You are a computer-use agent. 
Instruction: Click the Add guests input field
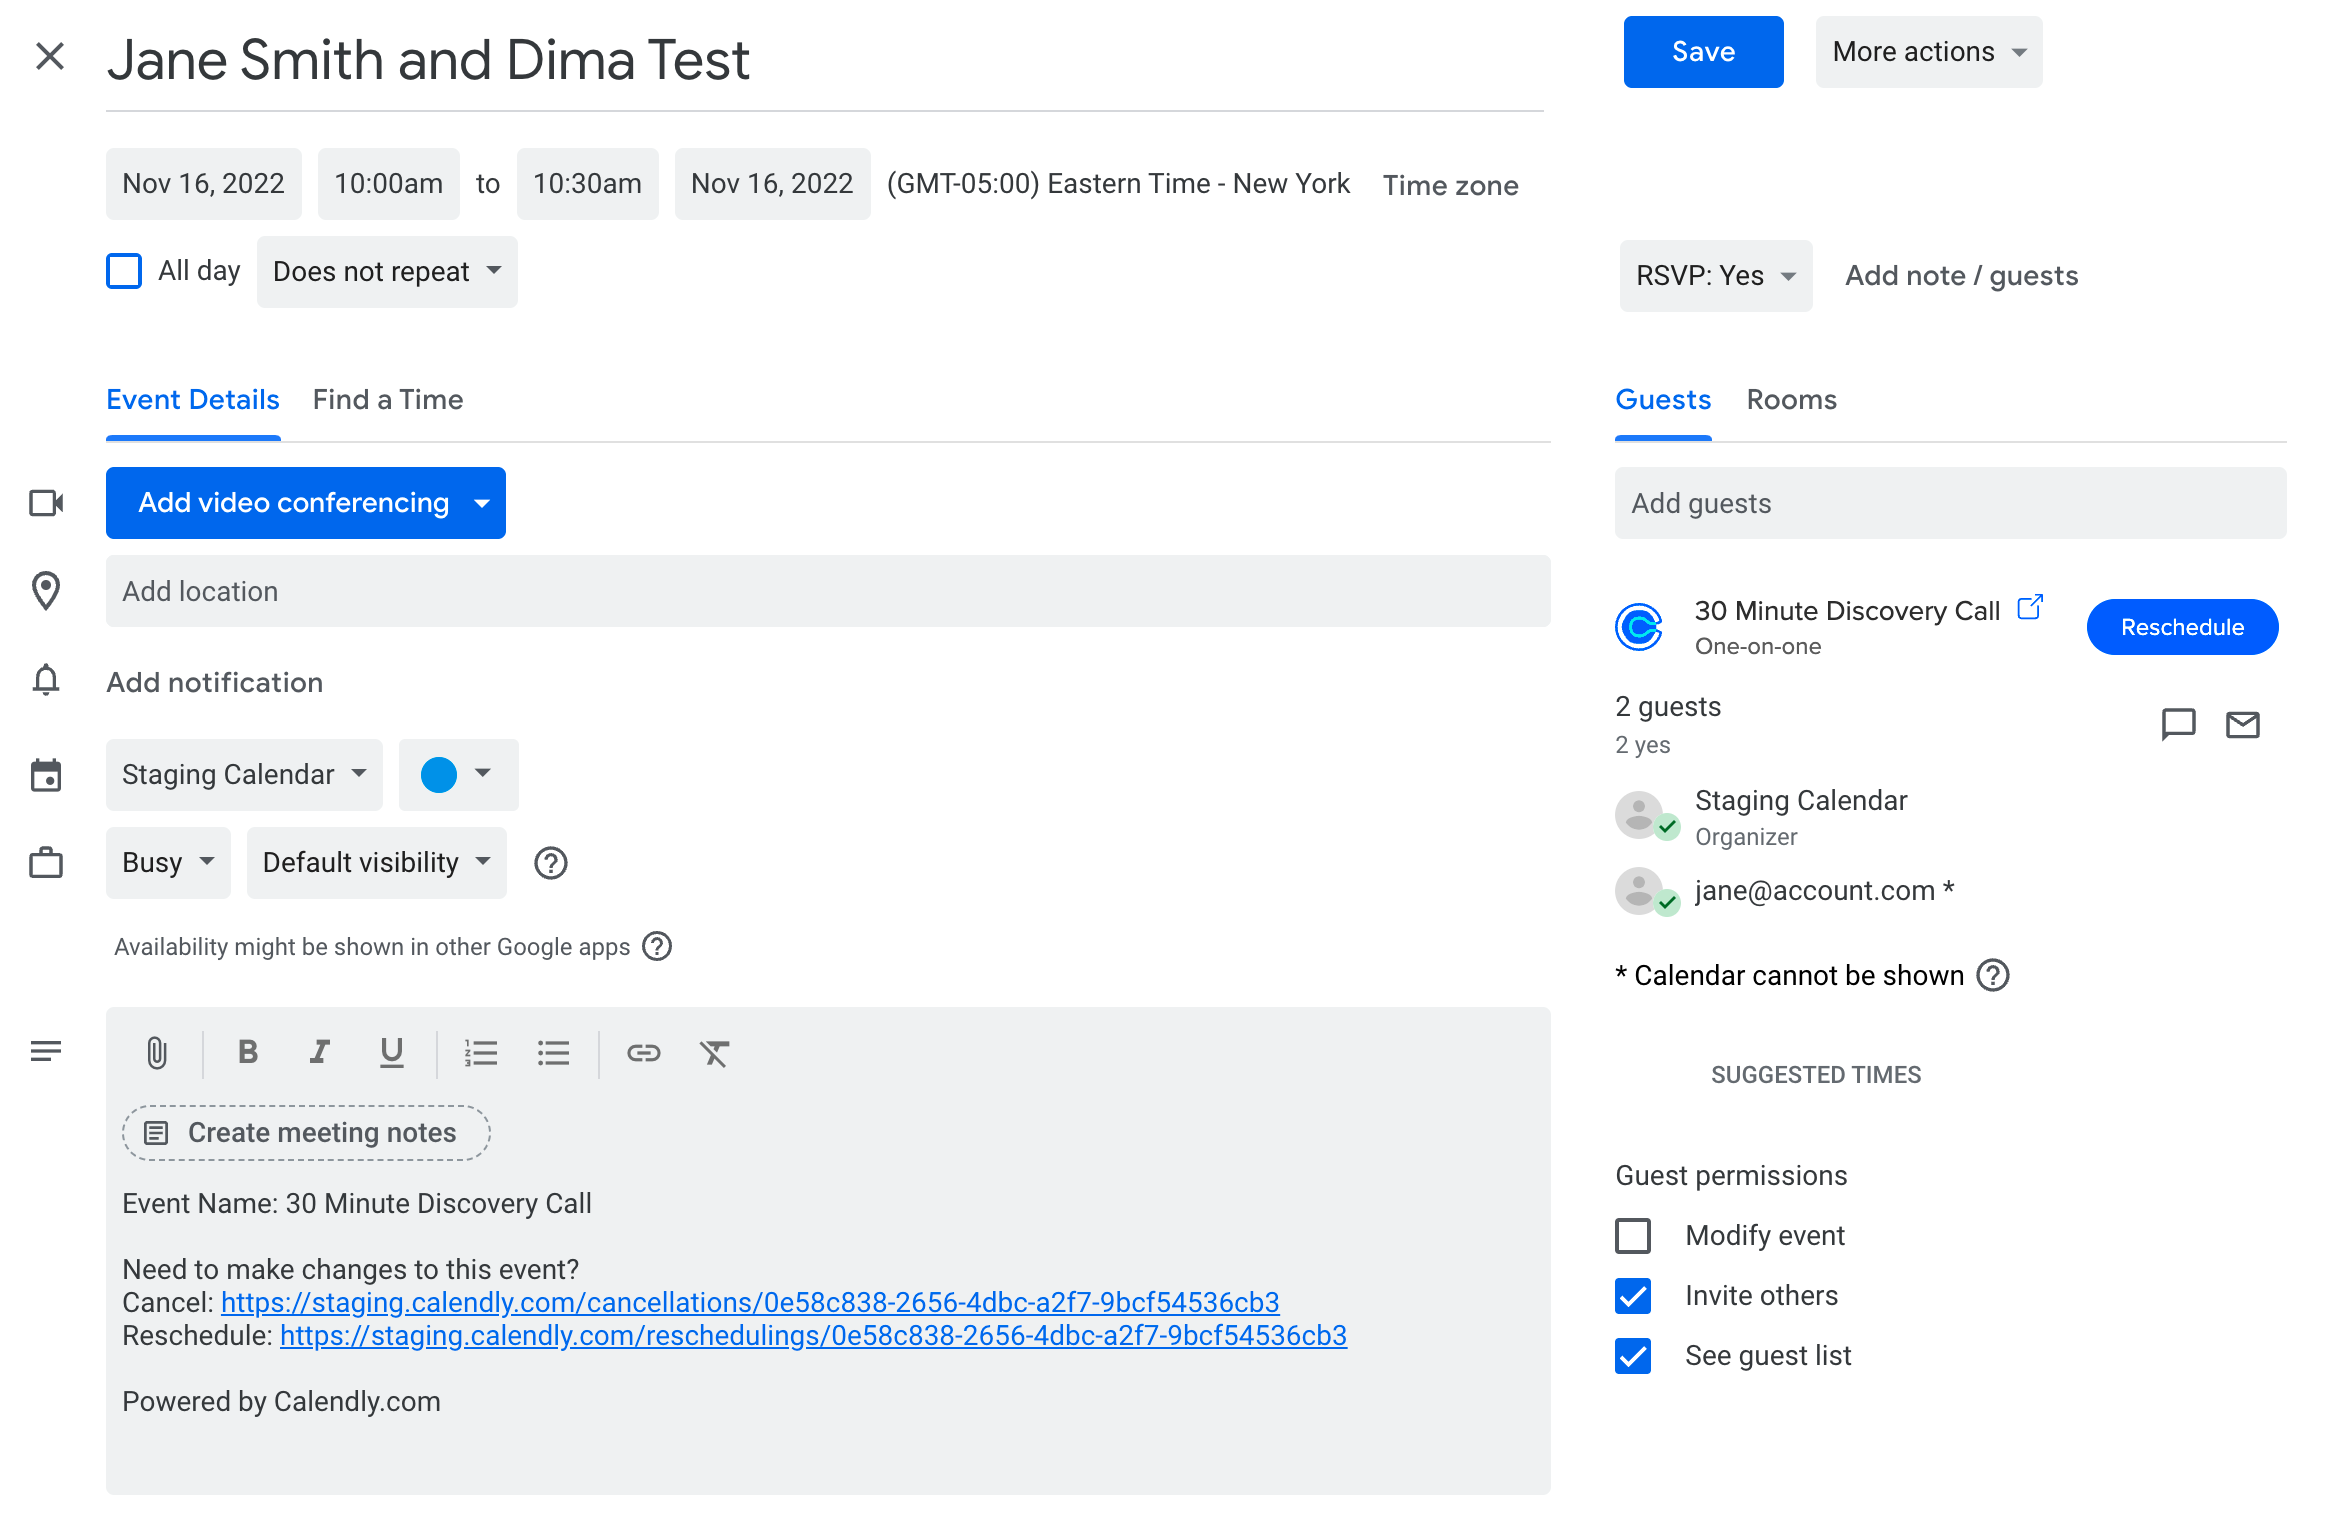point(1950,503)
